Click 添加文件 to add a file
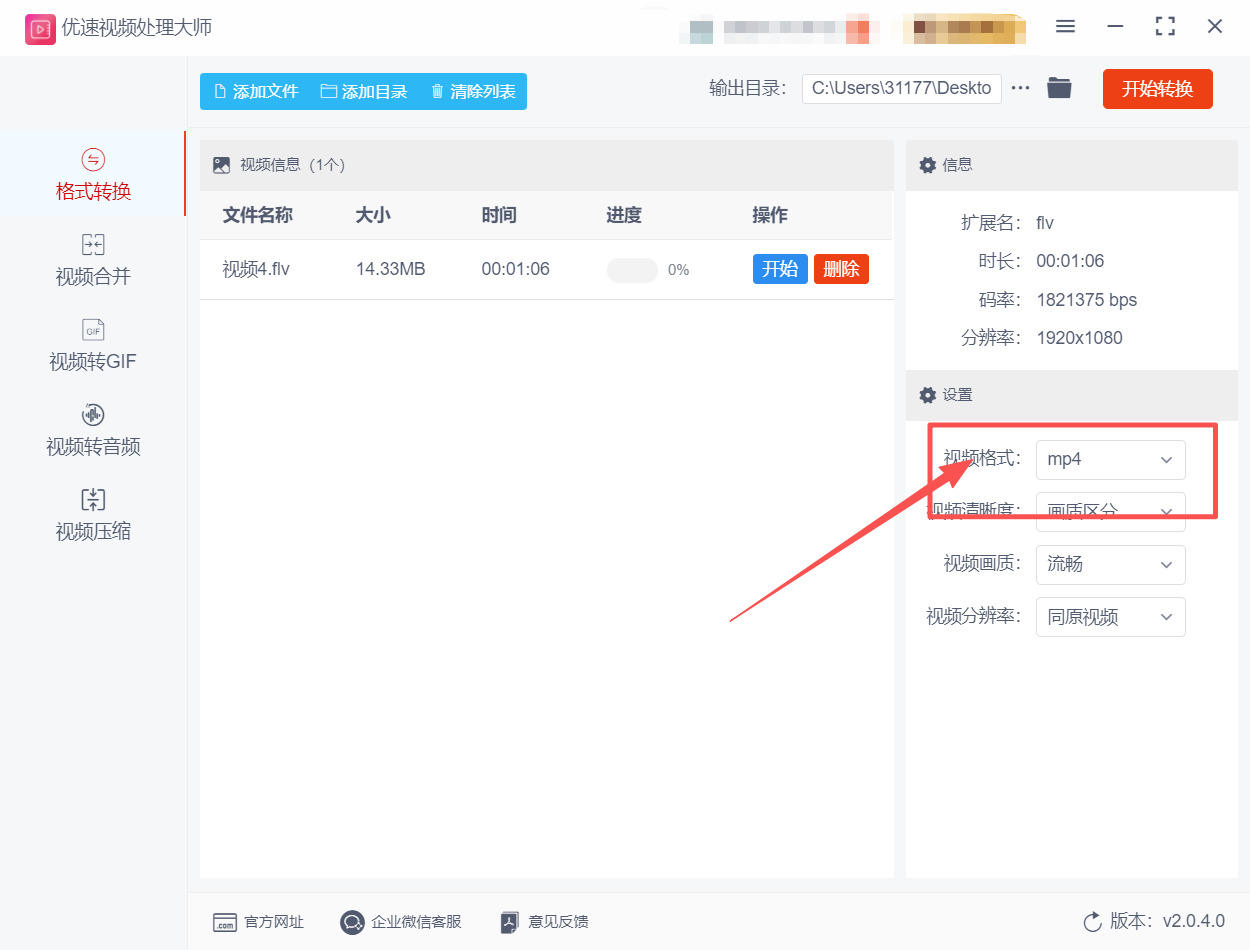This screenshot has width=1250, height=950. pos(253,90)
